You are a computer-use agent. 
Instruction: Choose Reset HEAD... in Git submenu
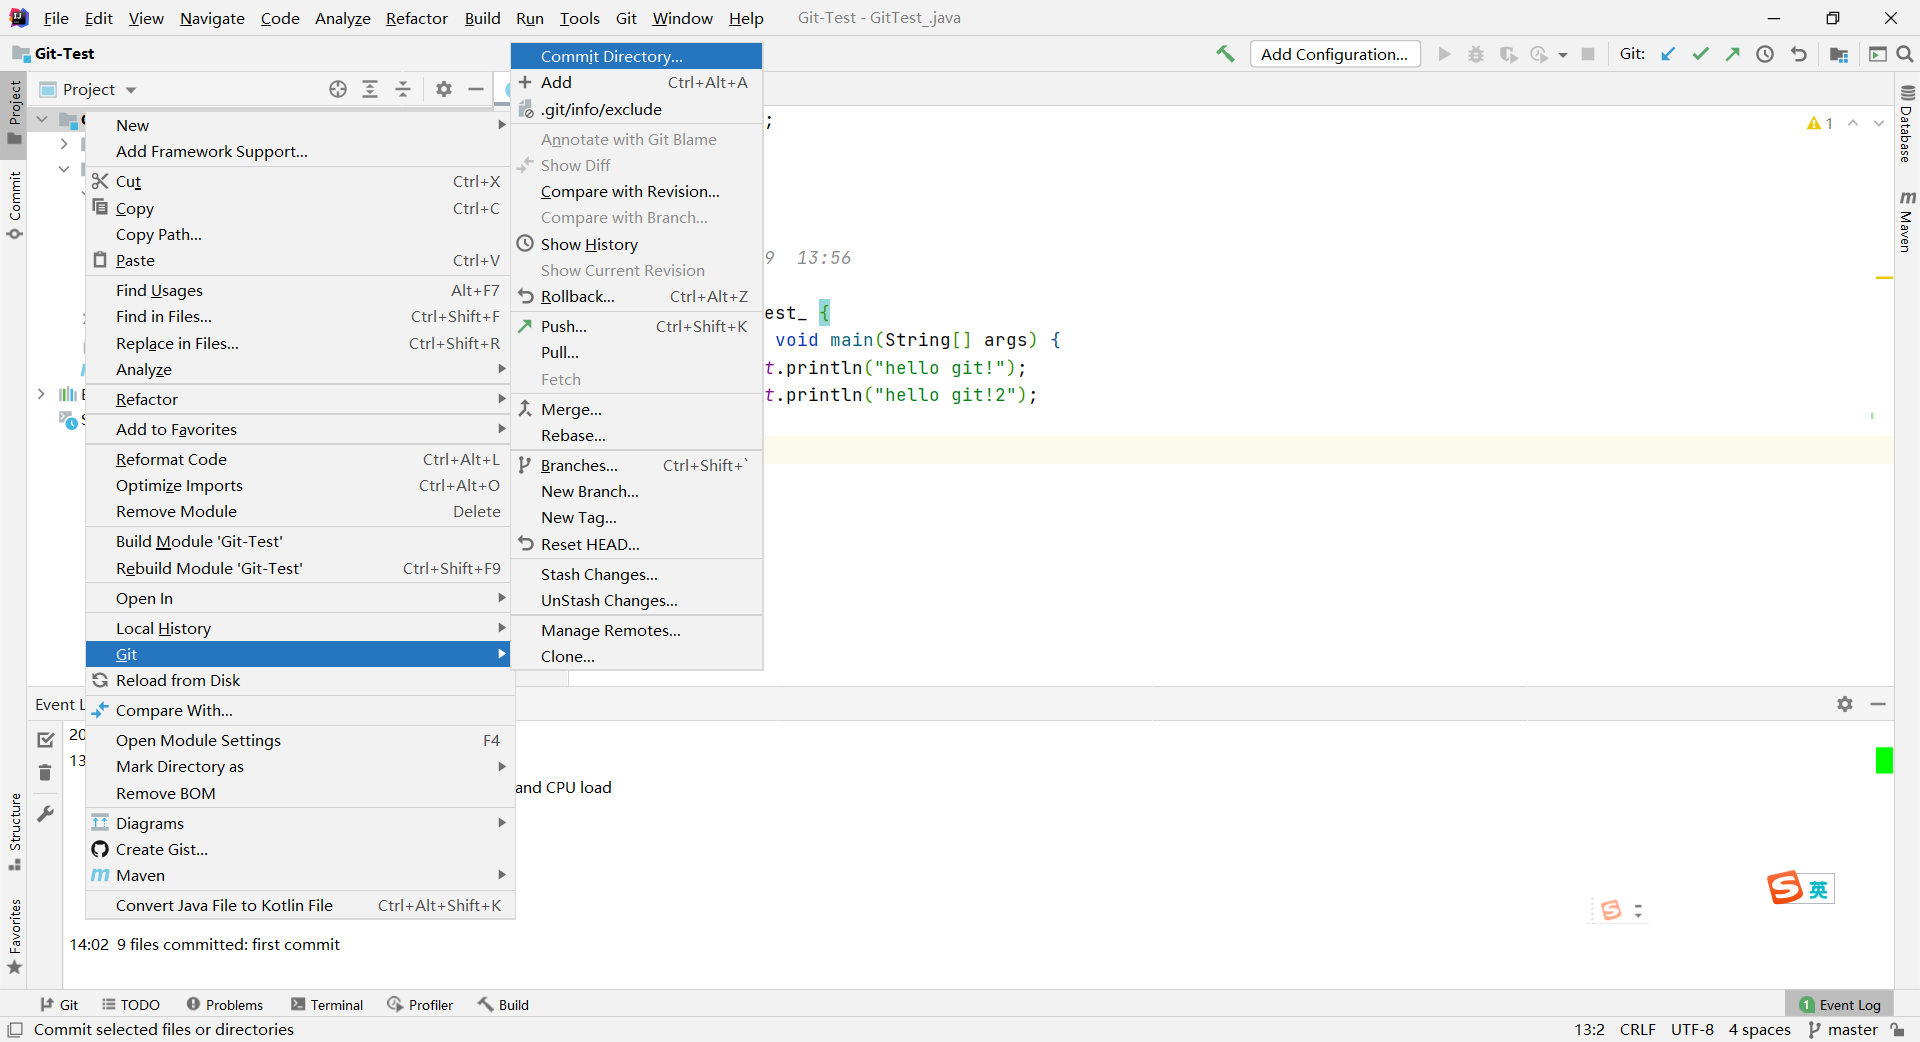636,544
